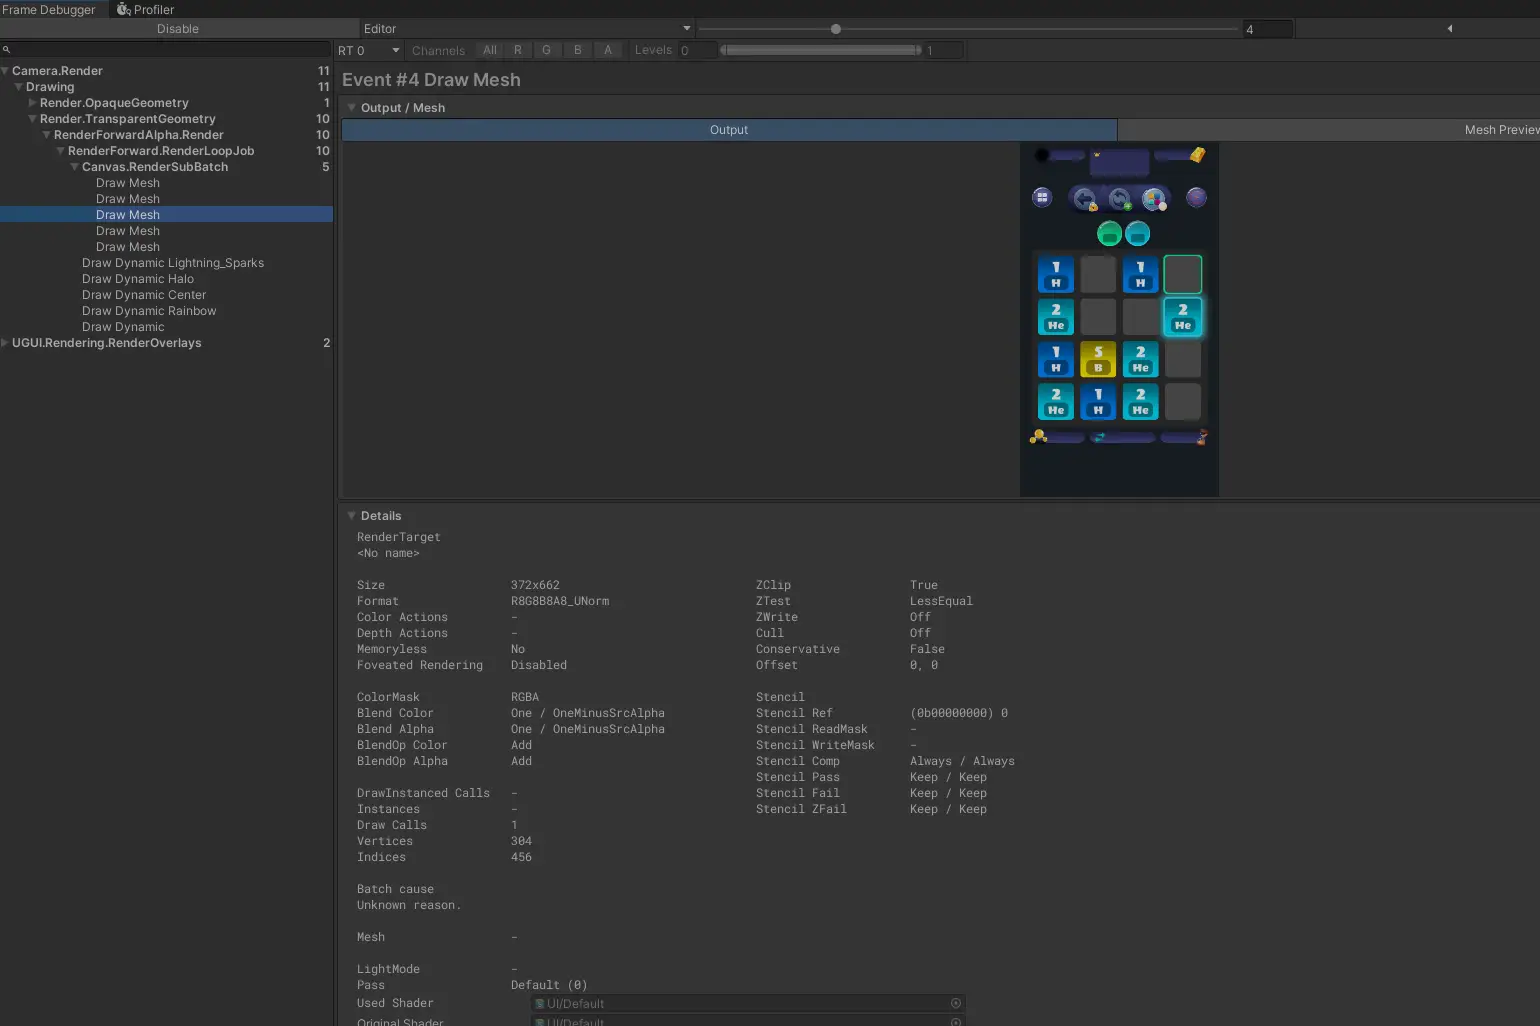This screenshot has height=1026, width=1540.
Task: Click the search magnifier icon in hierarchy
Action: coord(6,50)
